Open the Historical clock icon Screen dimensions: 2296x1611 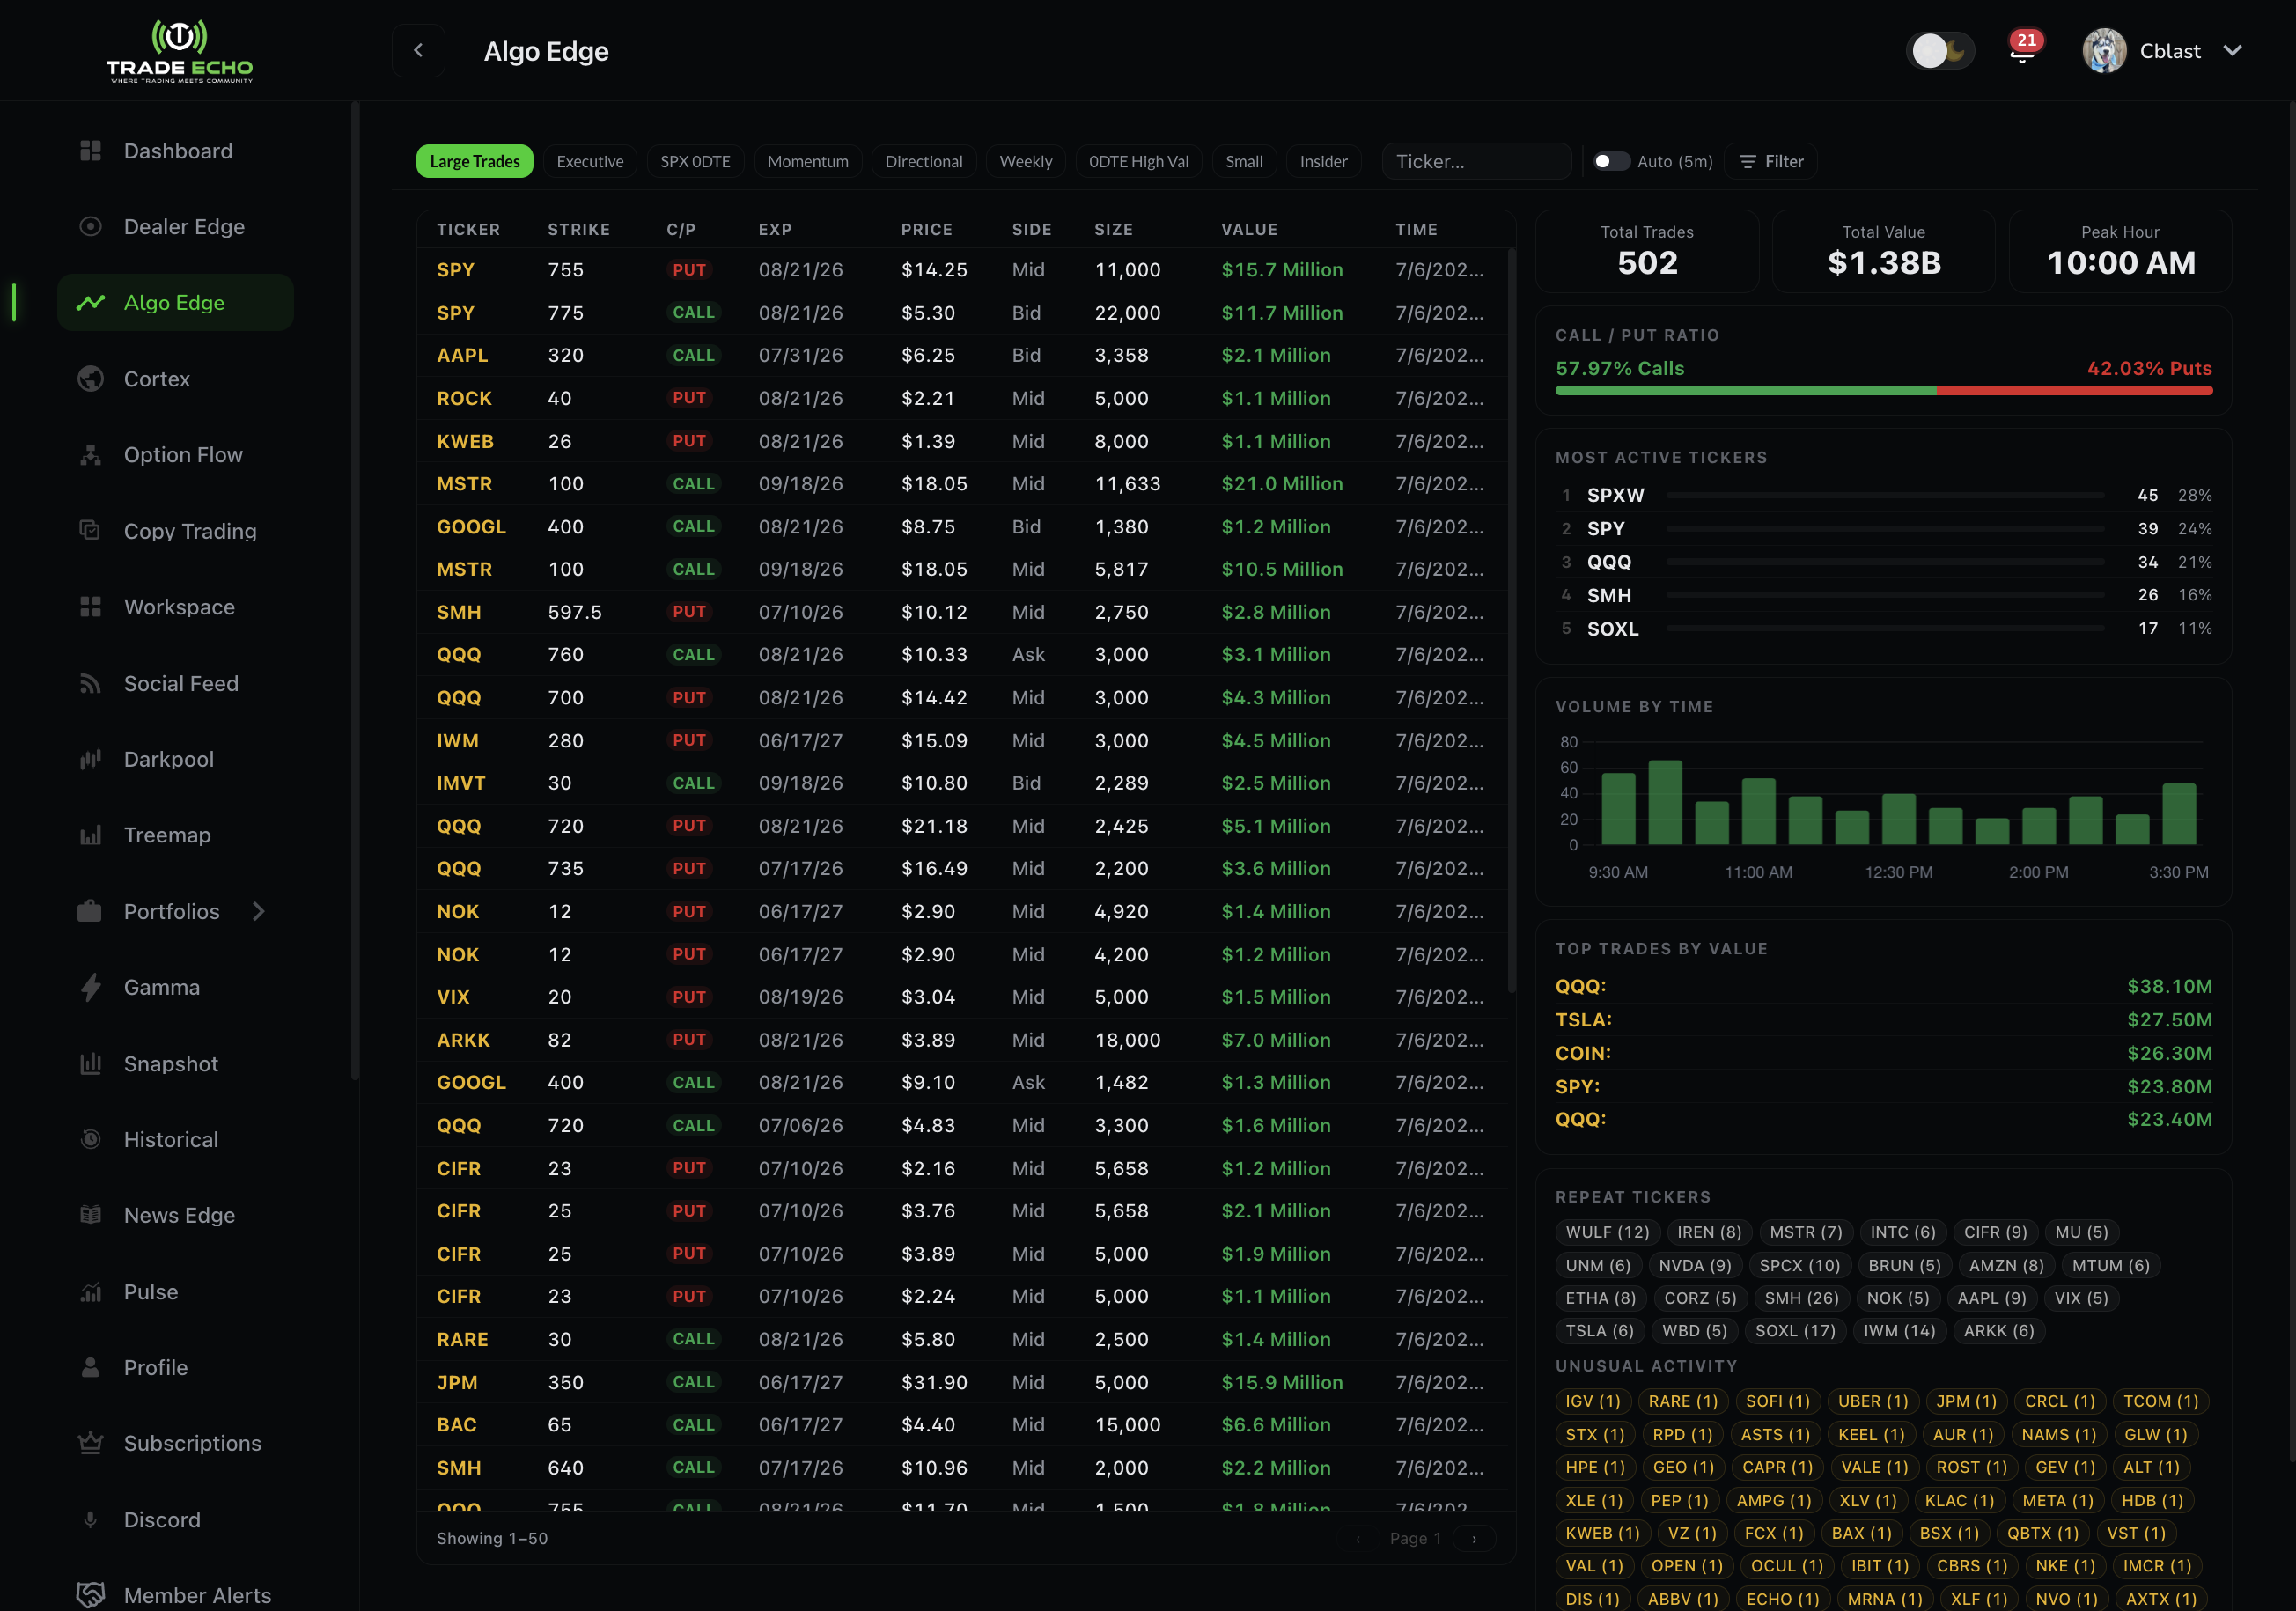[90, 1139]
